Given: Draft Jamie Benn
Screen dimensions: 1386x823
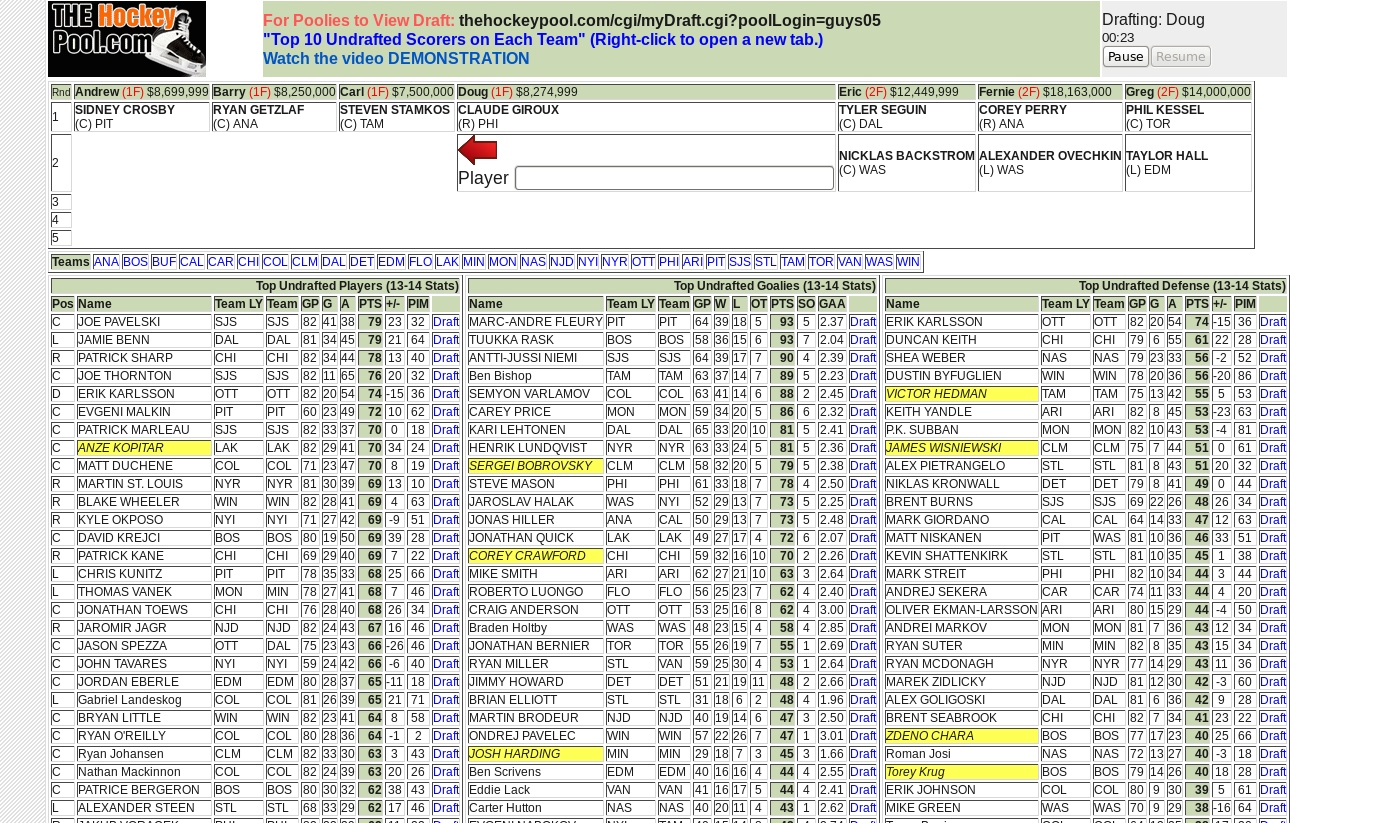Looking at the screenshot, I should coord(446,340).
